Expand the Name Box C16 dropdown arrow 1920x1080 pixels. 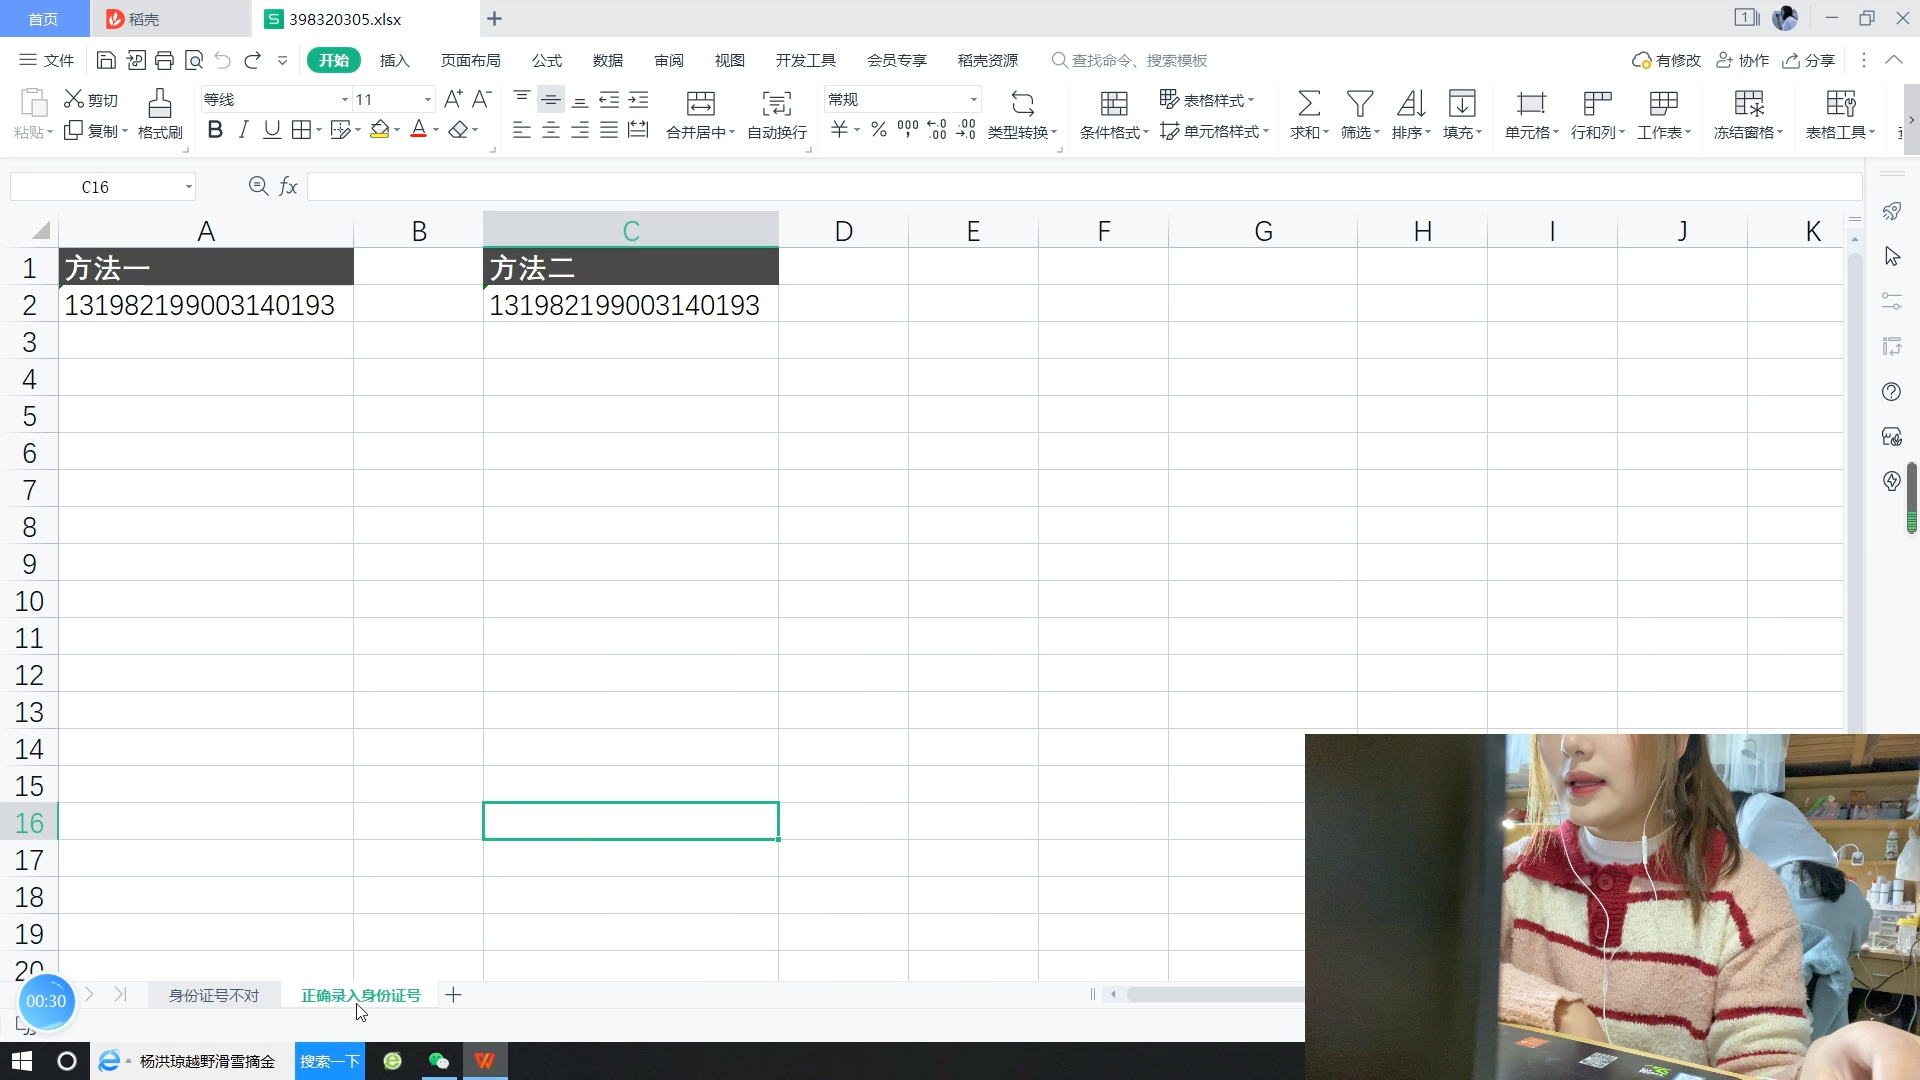point(188,187)
